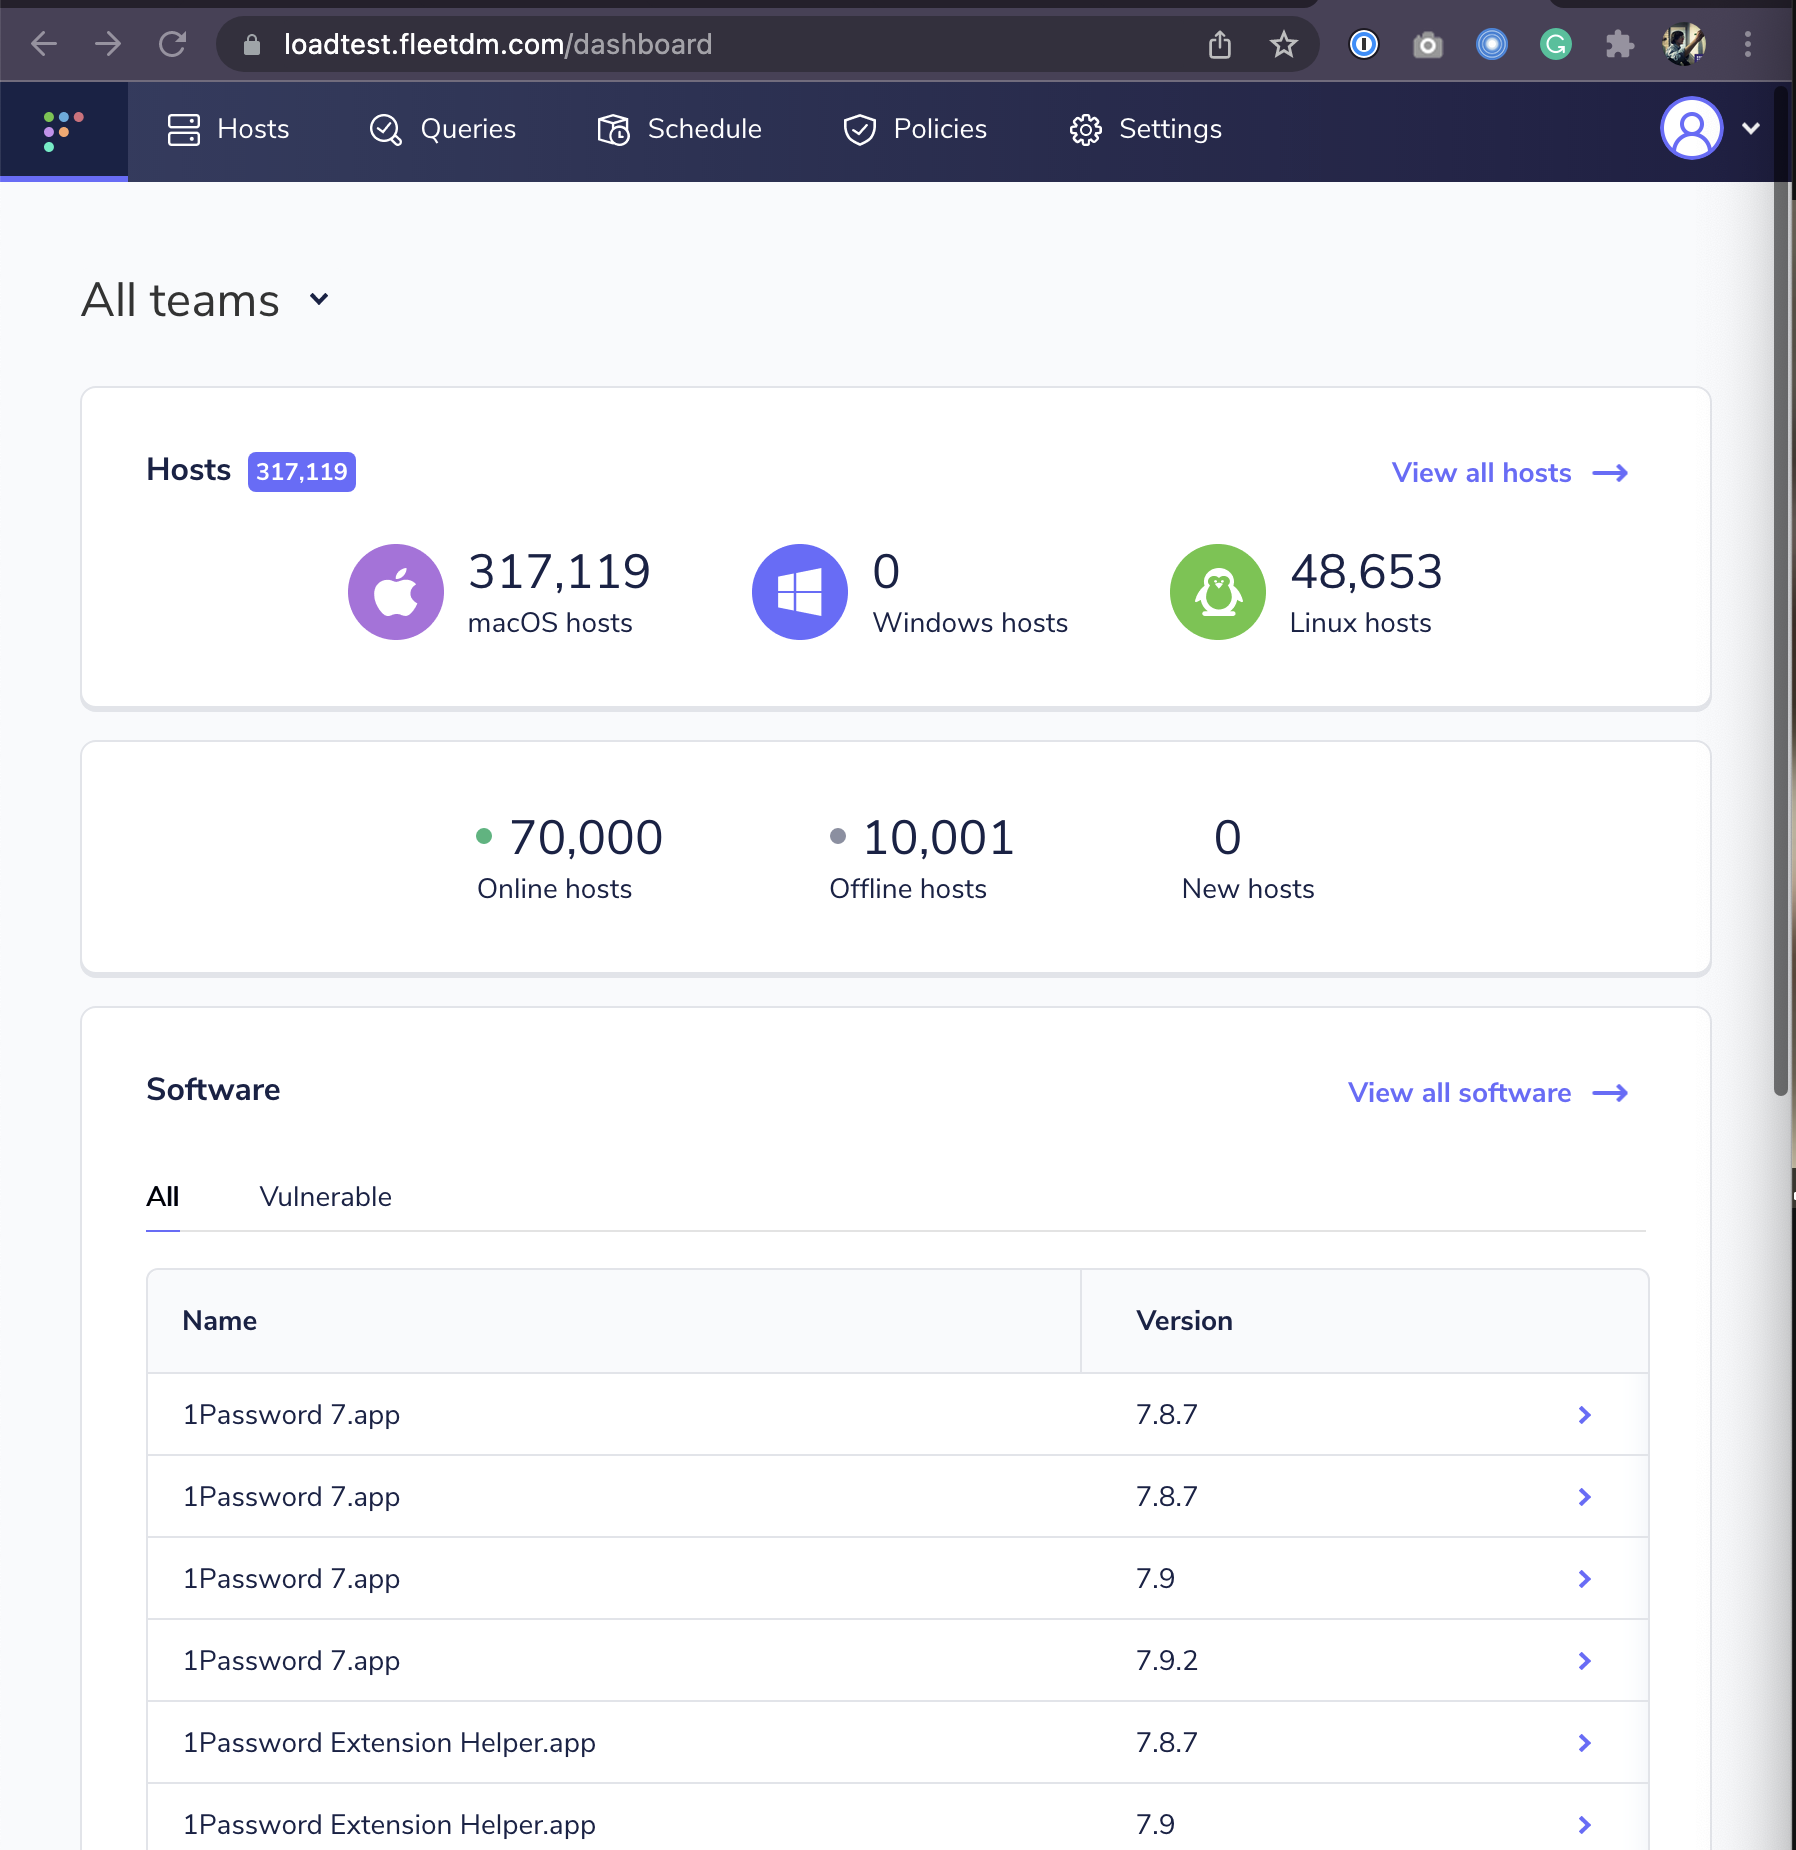Click the Fleet logo in top left
This screenshot has width=1796, height=1850.
click(62, 129)
